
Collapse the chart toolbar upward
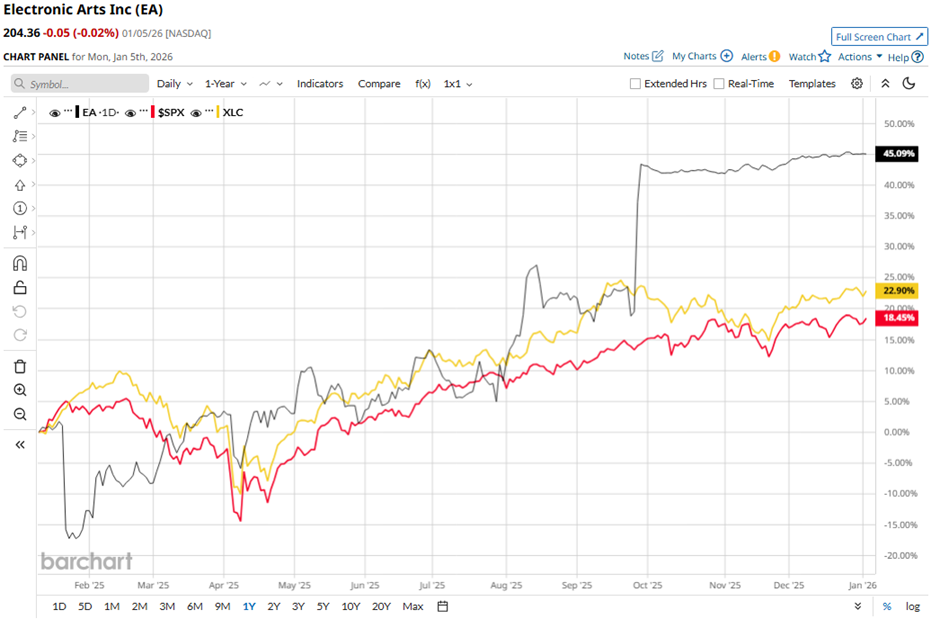click(x=885, y=84)
